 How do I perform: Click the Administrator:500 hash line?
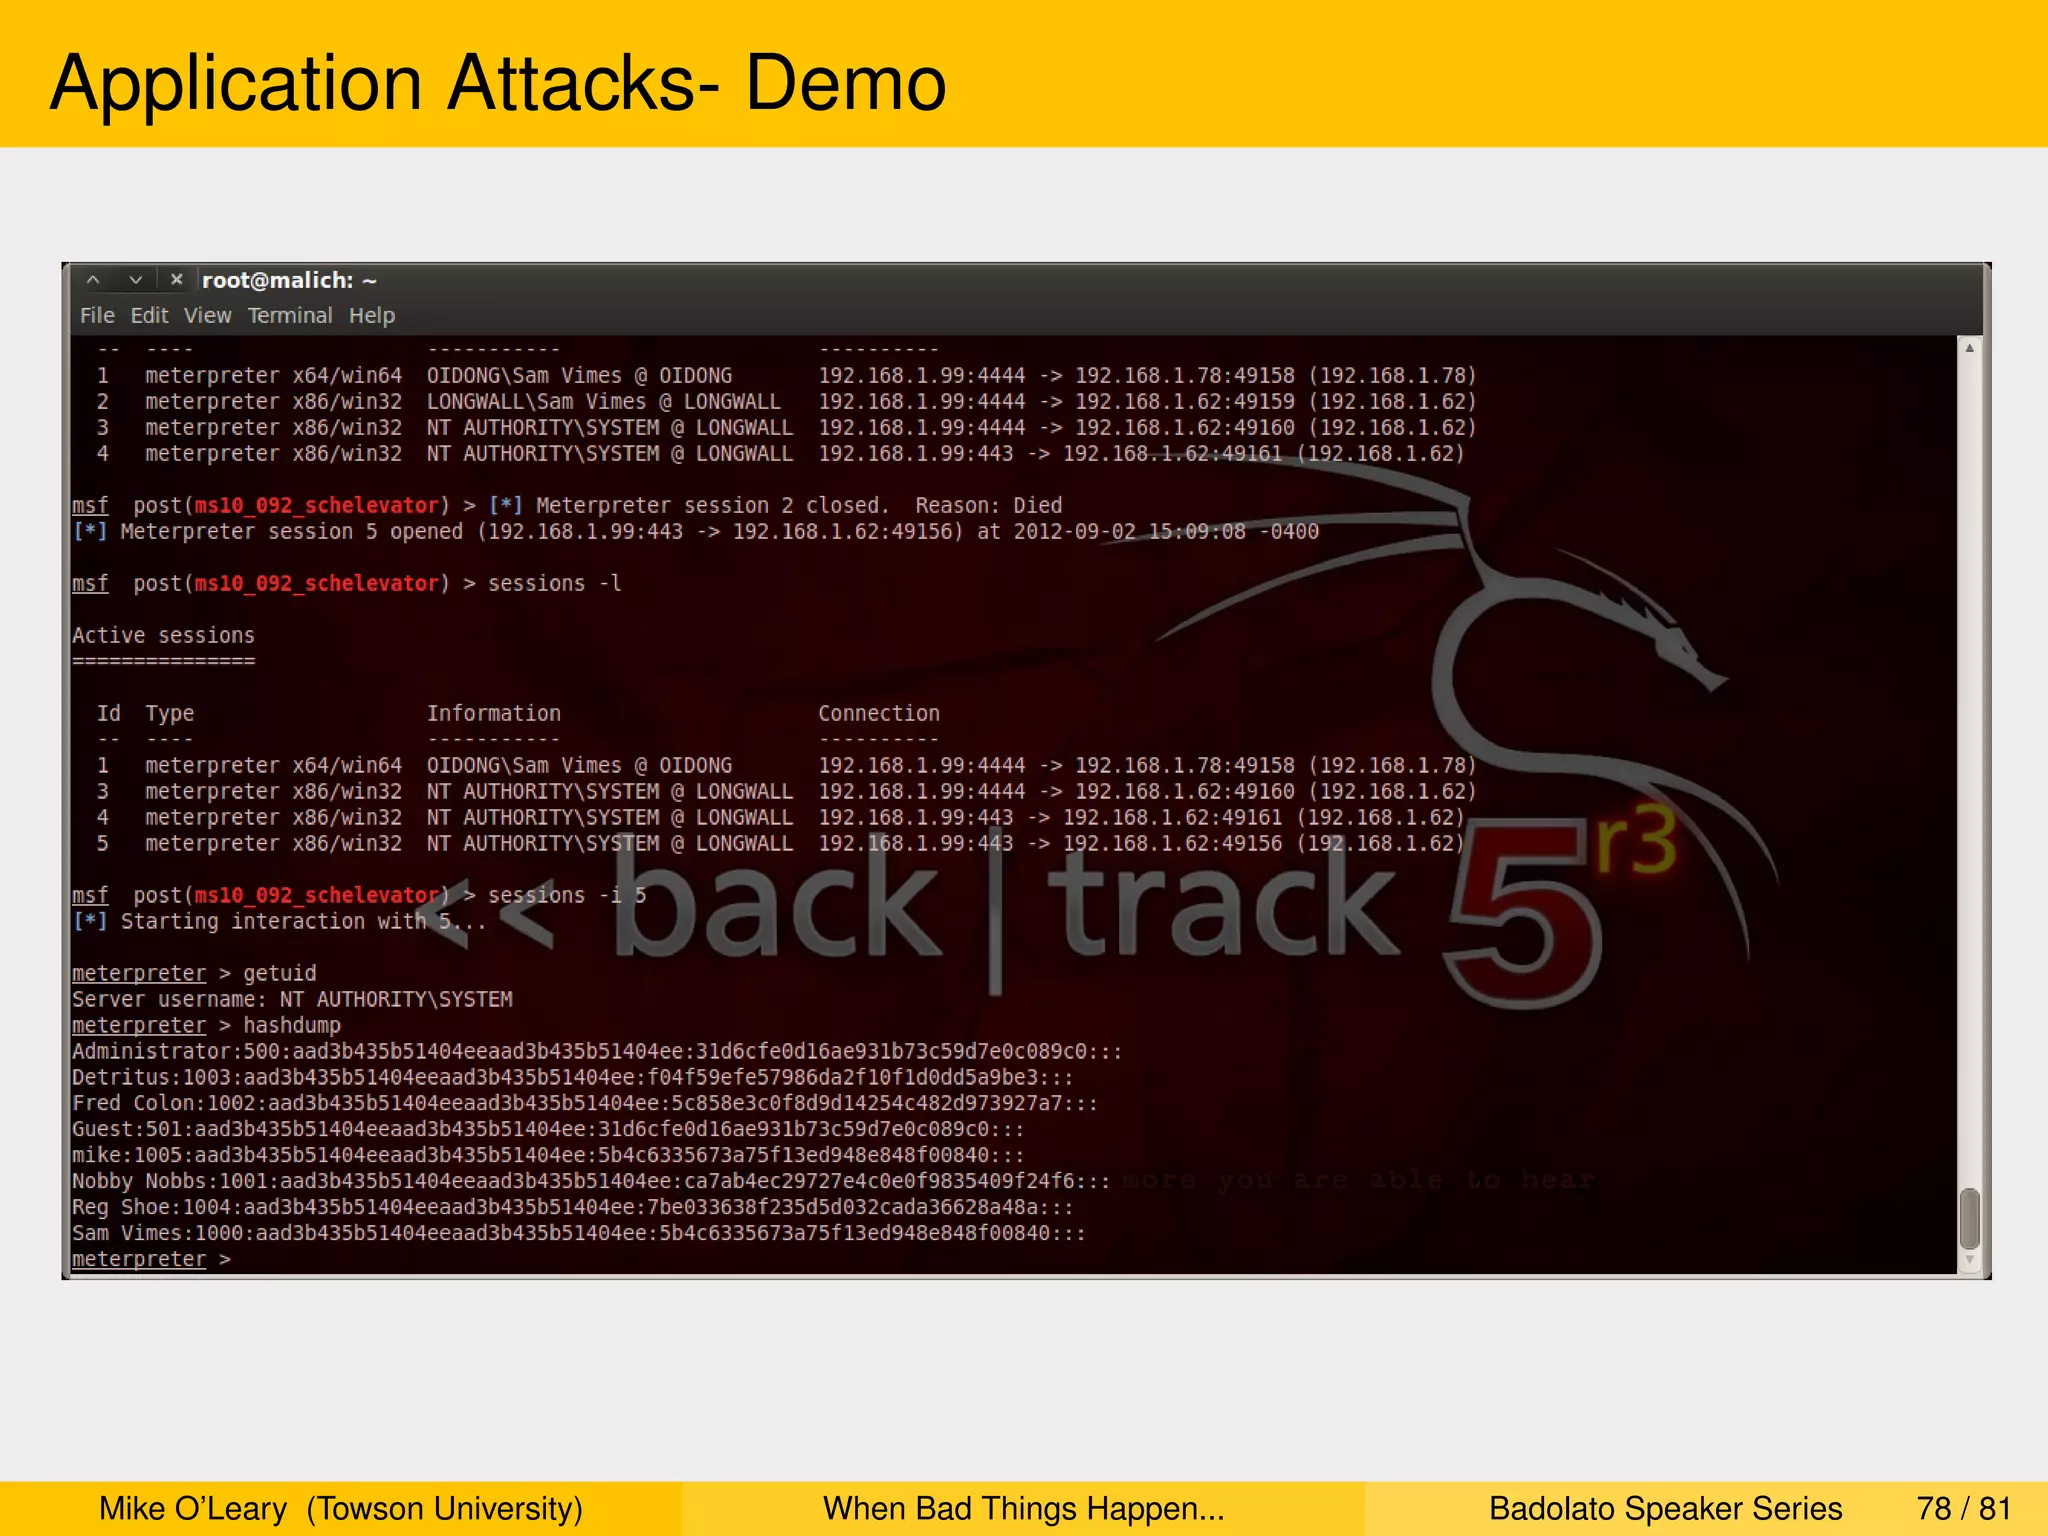[597, 1052]
